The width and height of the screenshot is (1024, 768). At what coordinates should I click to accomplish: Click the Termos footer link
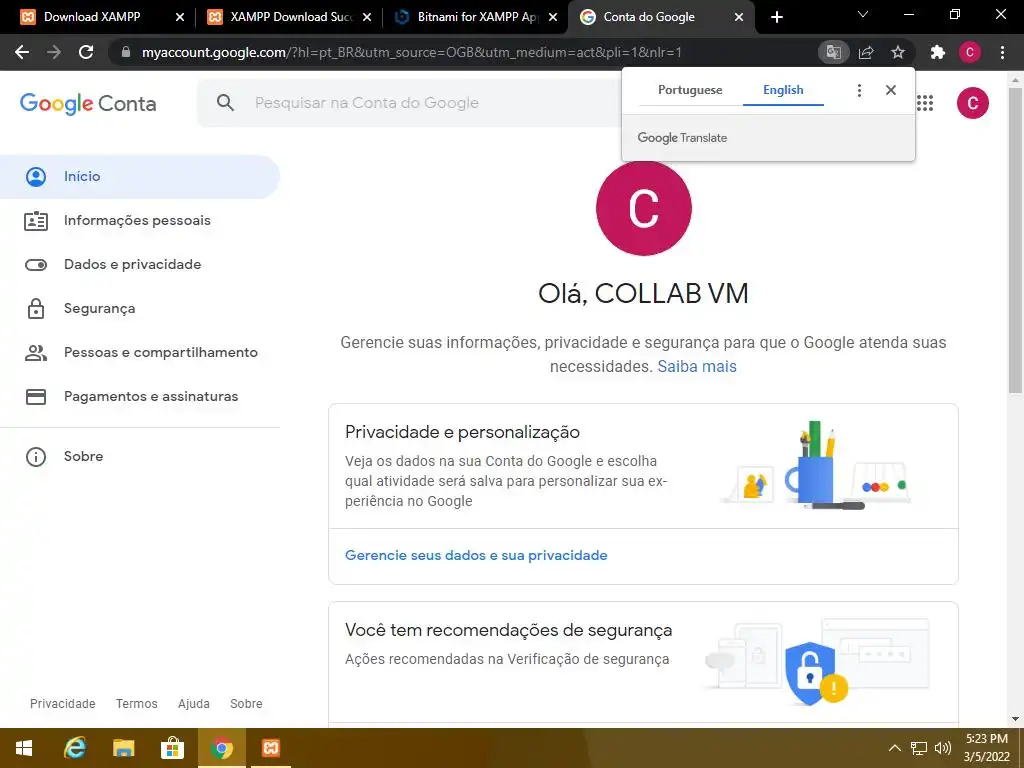click(136, 703)
